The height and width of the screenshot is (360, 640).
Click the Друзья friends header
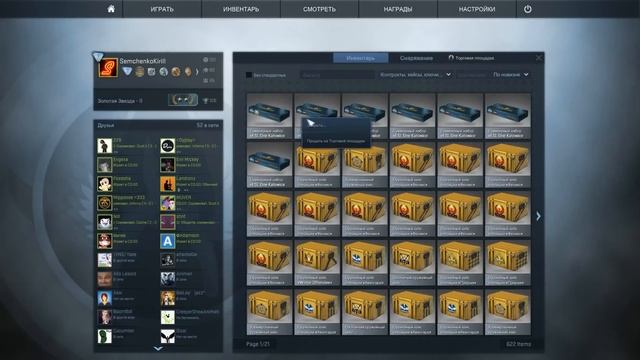[106, 125]
